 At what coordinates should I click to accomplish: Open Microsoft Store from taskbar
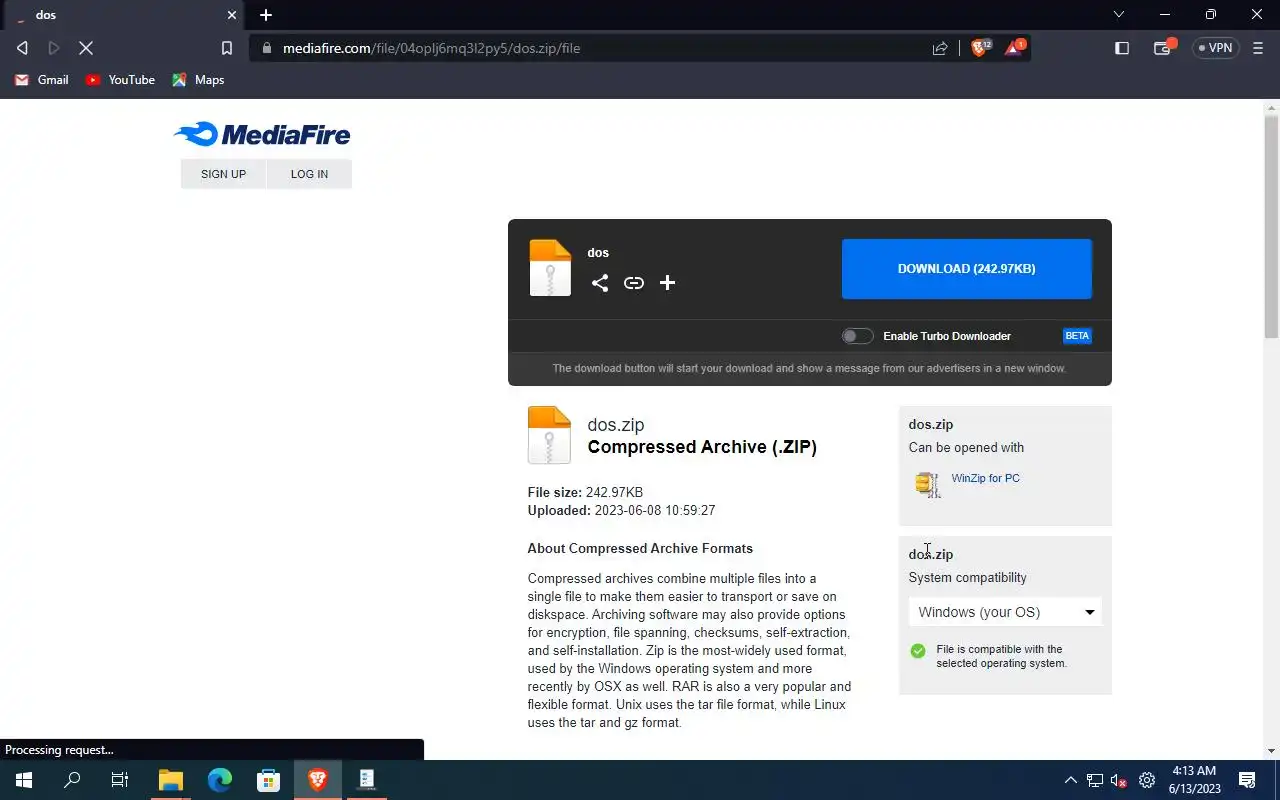(269, 780)
